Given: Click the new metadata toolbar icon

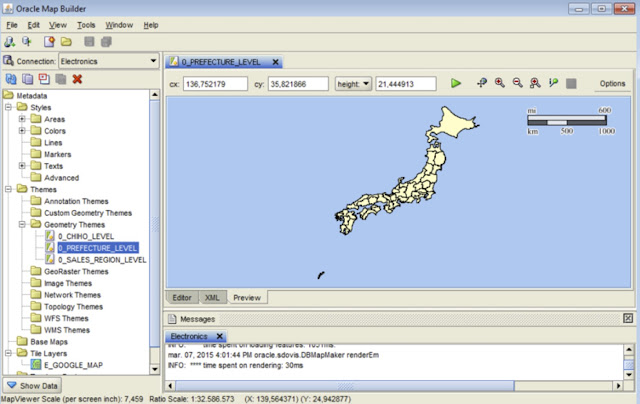Looking at the screenshot, I should point(49,42).
